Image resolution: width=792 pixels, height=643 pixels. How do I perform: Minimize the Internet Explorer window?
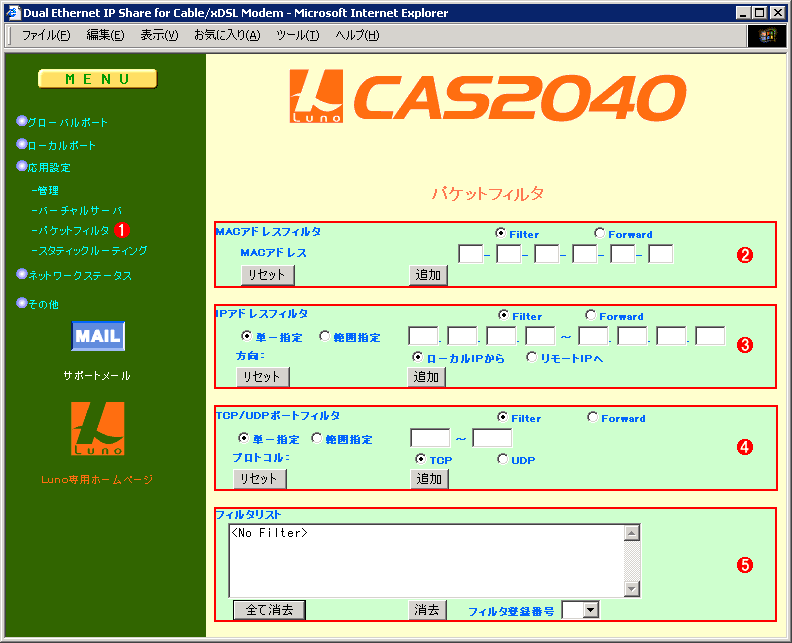pyautogui.click(x=742, y=13)
